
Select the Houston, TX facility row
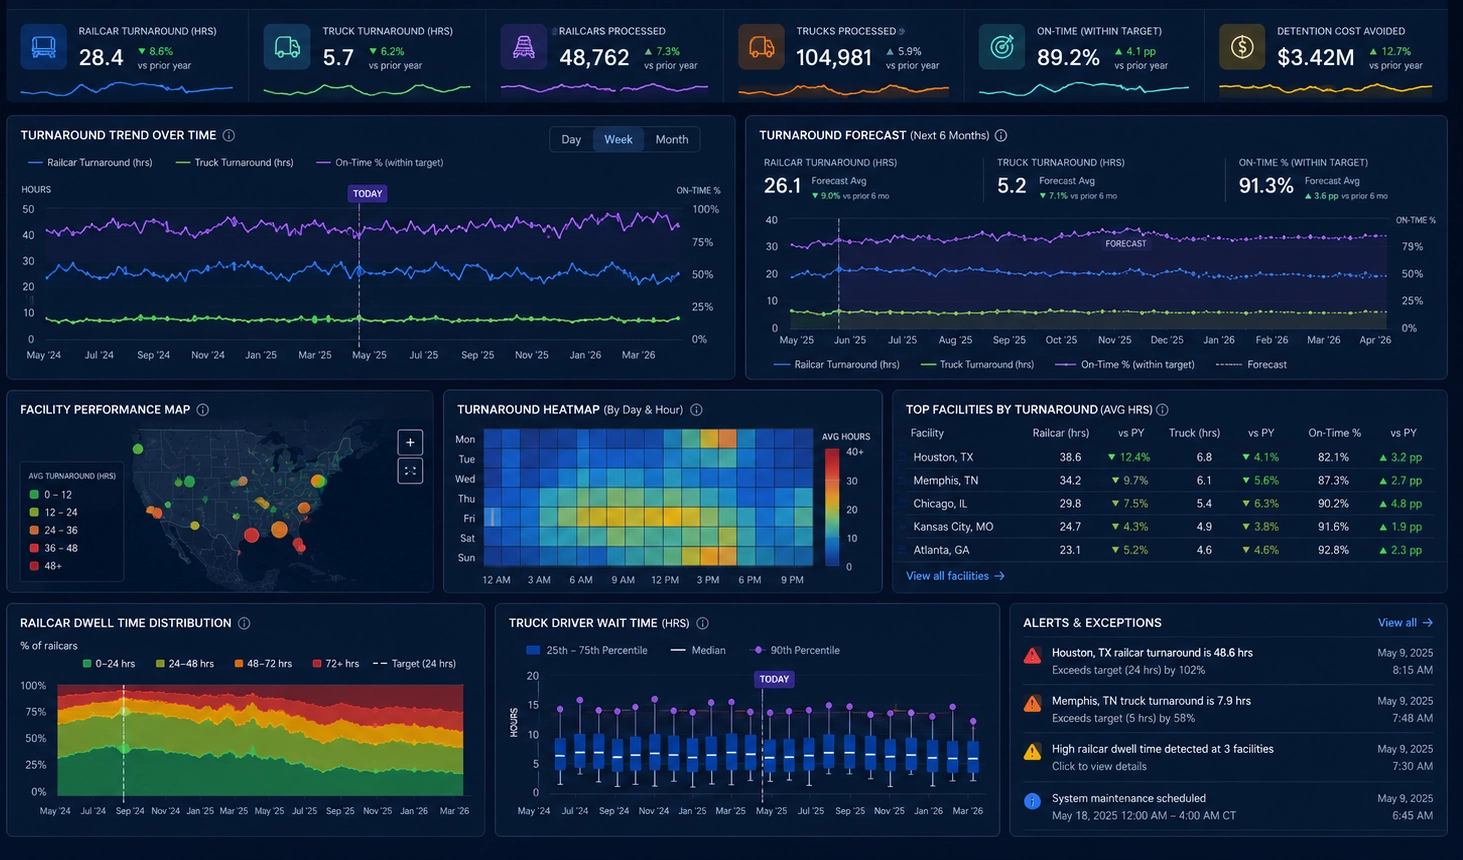(x=1168, y=457)
